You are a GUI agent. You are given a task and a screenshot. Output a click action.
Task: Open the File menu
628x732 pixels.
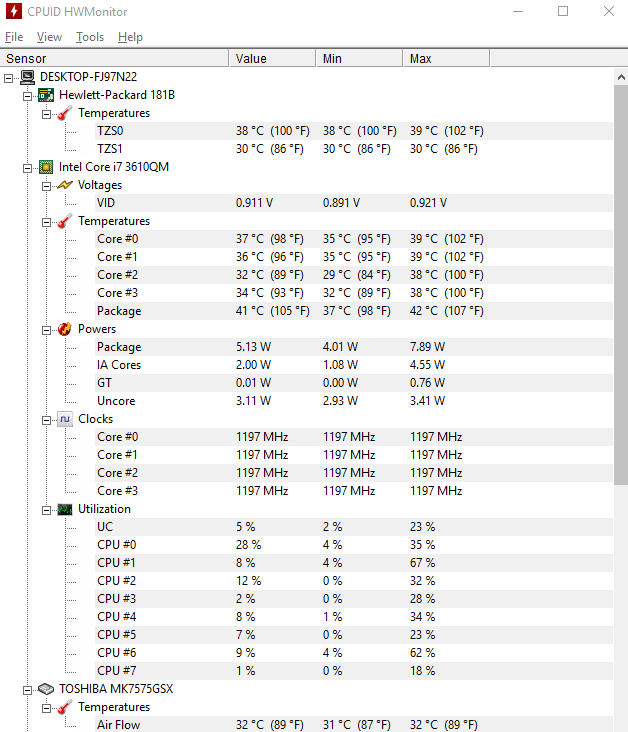14,37
